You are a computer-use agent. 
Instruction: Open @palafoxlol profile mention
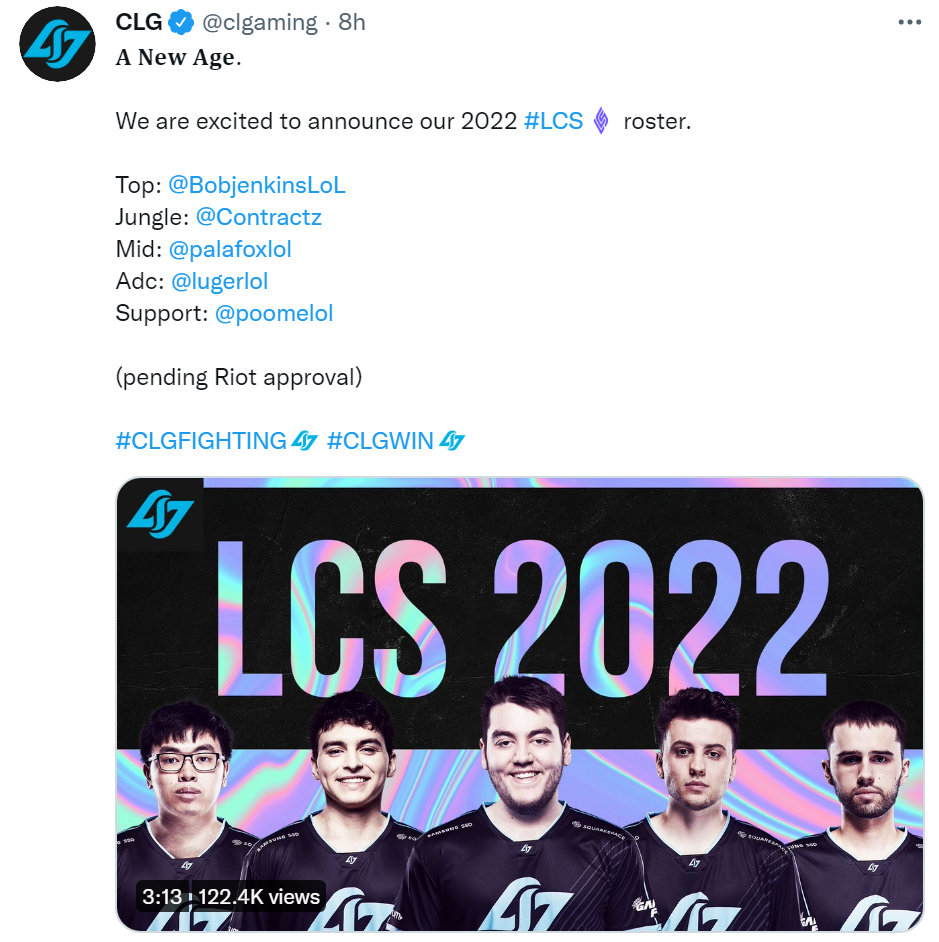[230, 249]
